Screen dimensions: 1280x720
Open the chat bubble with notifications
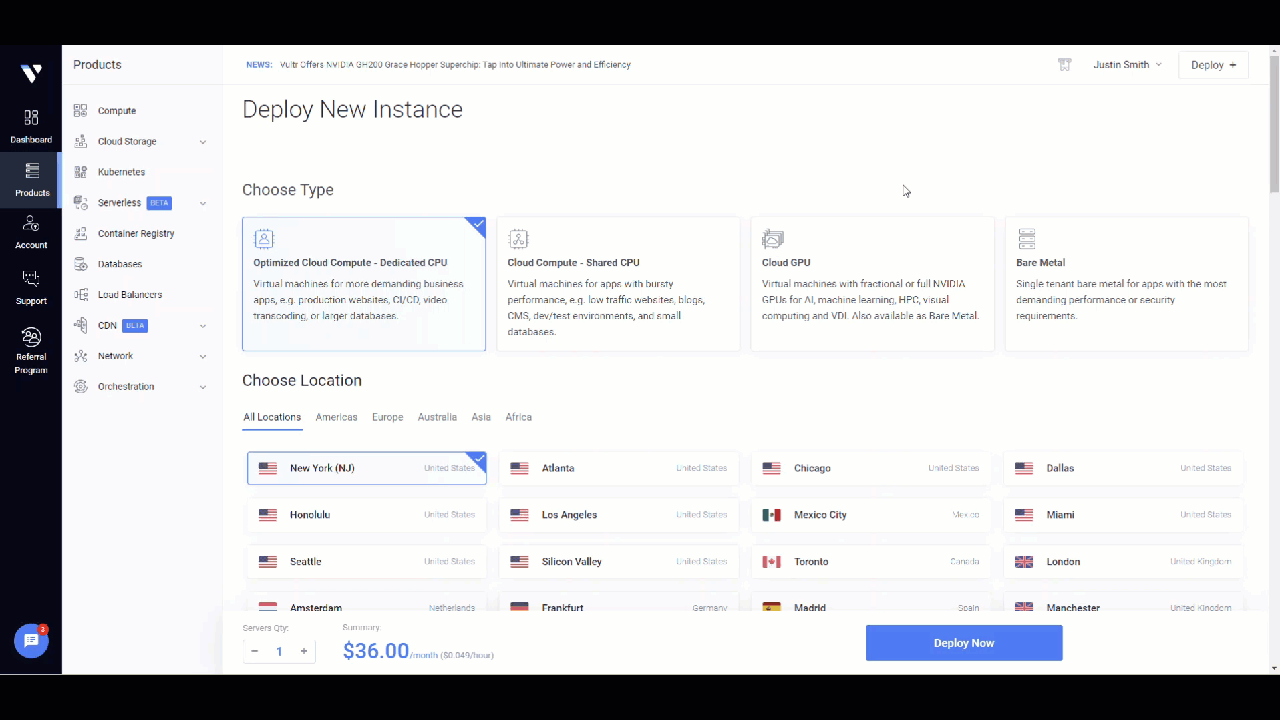click(x=31, y=641)
